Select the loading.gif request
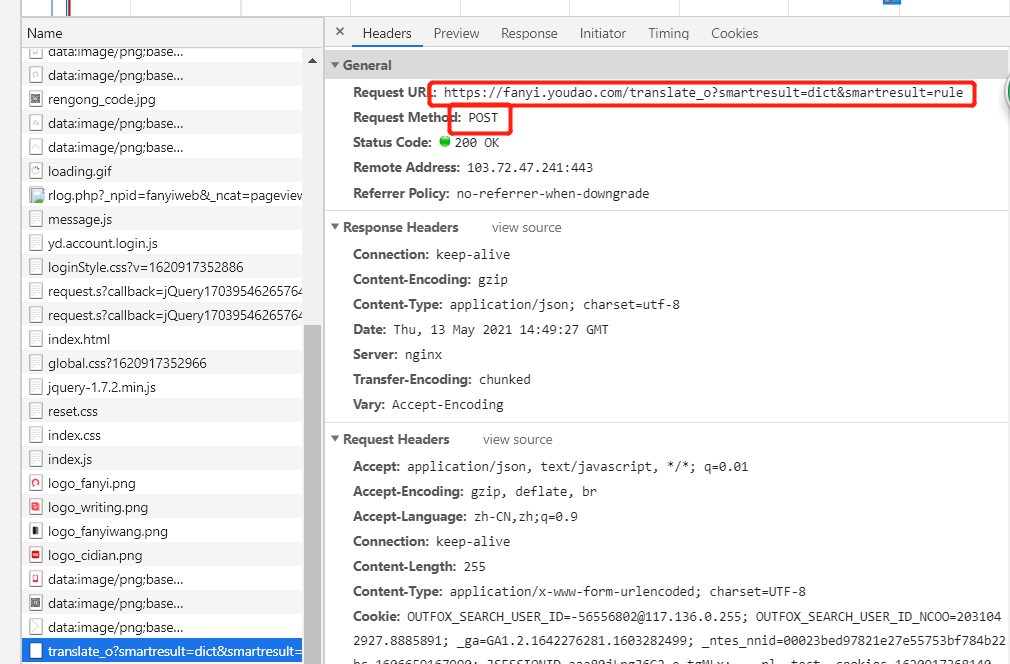The width and height of the screenshot is (1010, 664). point(162,171)
